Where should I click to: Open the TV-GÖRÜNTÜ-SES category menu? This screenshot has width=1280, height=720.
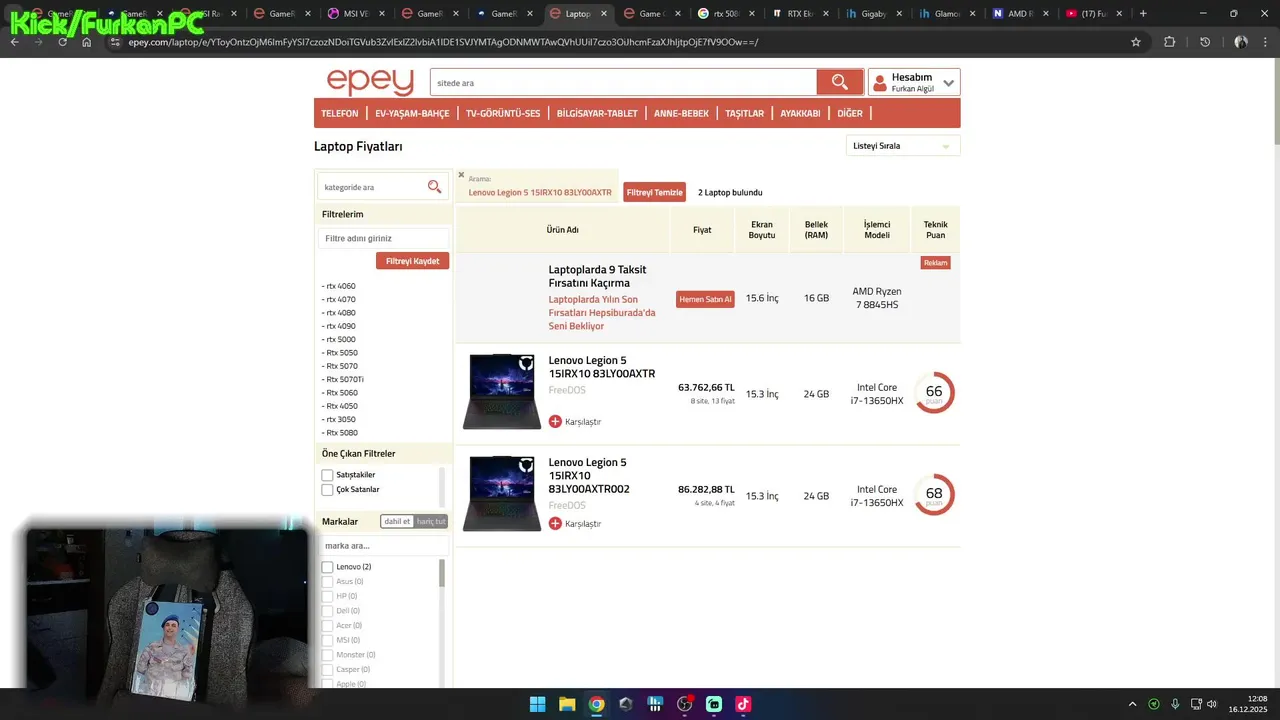pyautogui.click(x=503, y=113)
